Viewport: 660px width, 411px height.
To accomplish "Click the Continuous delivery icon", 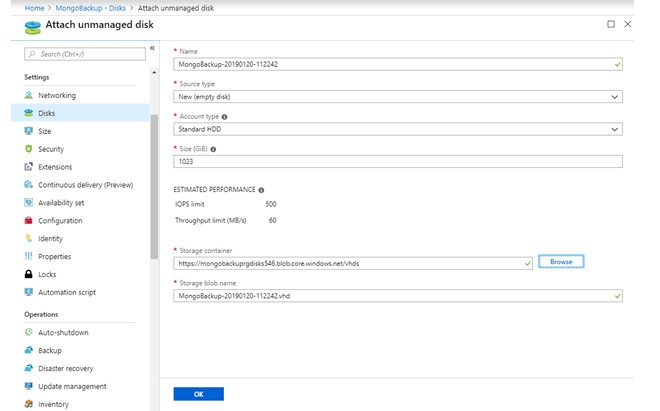I will coord(29,184).
